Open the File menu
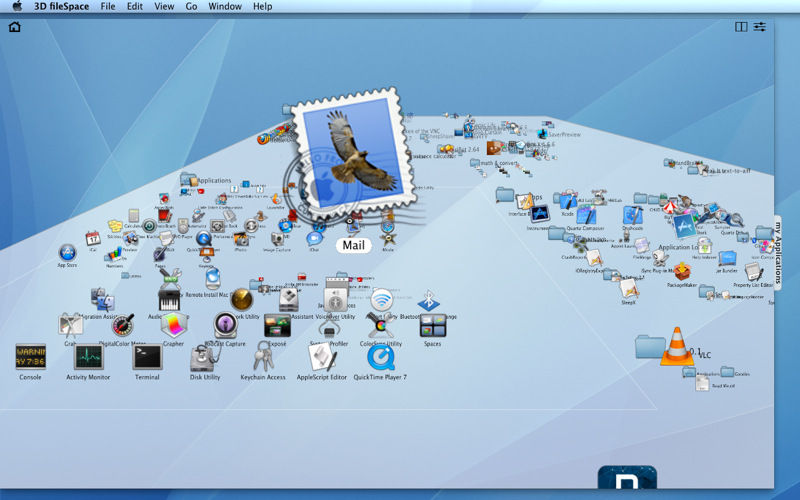 [108, 6]
